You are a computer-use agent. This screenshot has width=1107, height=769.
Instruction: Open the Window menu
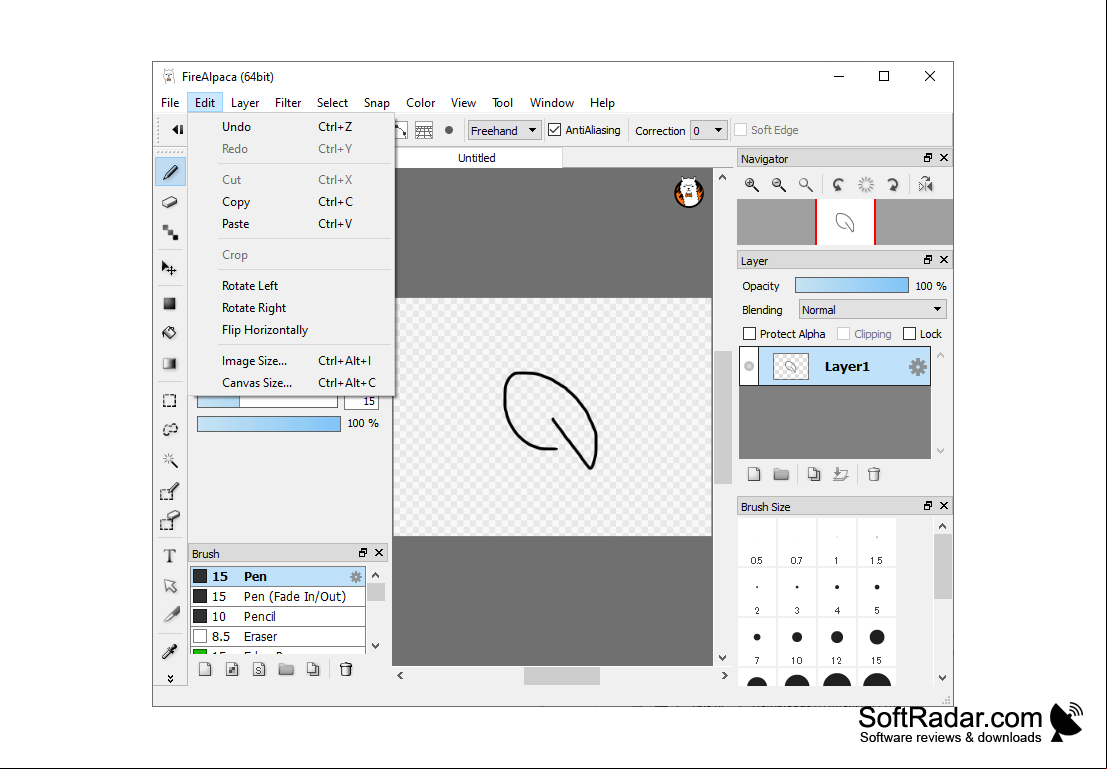pos(551,103)
